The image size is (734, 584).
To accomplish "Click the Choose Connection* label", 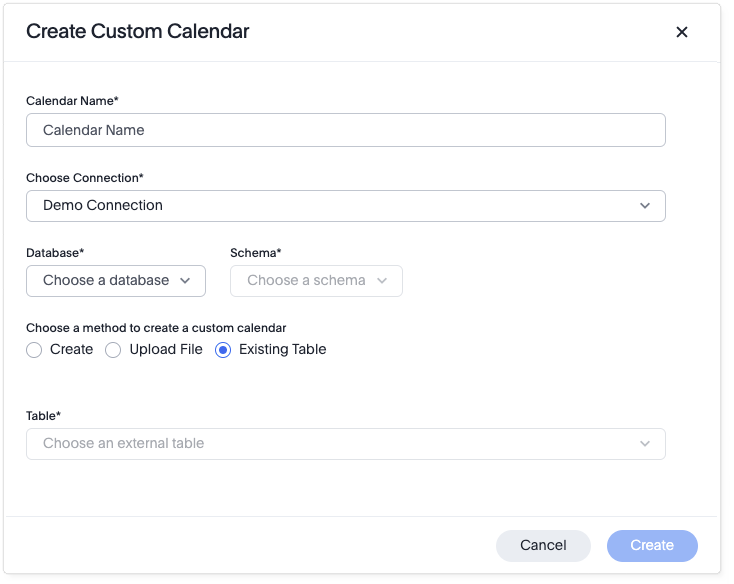I will click(85, 178).
